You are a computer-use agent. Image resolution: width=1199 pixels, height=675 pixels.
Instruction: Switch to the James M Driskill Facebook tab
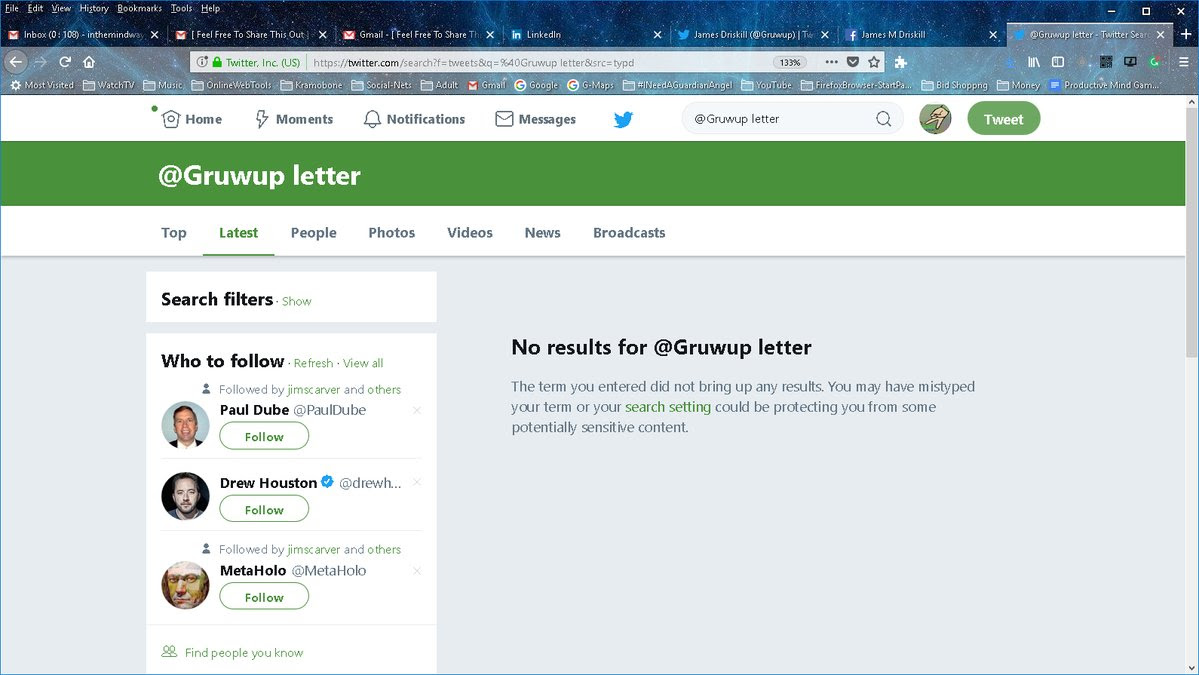[921, 34]
